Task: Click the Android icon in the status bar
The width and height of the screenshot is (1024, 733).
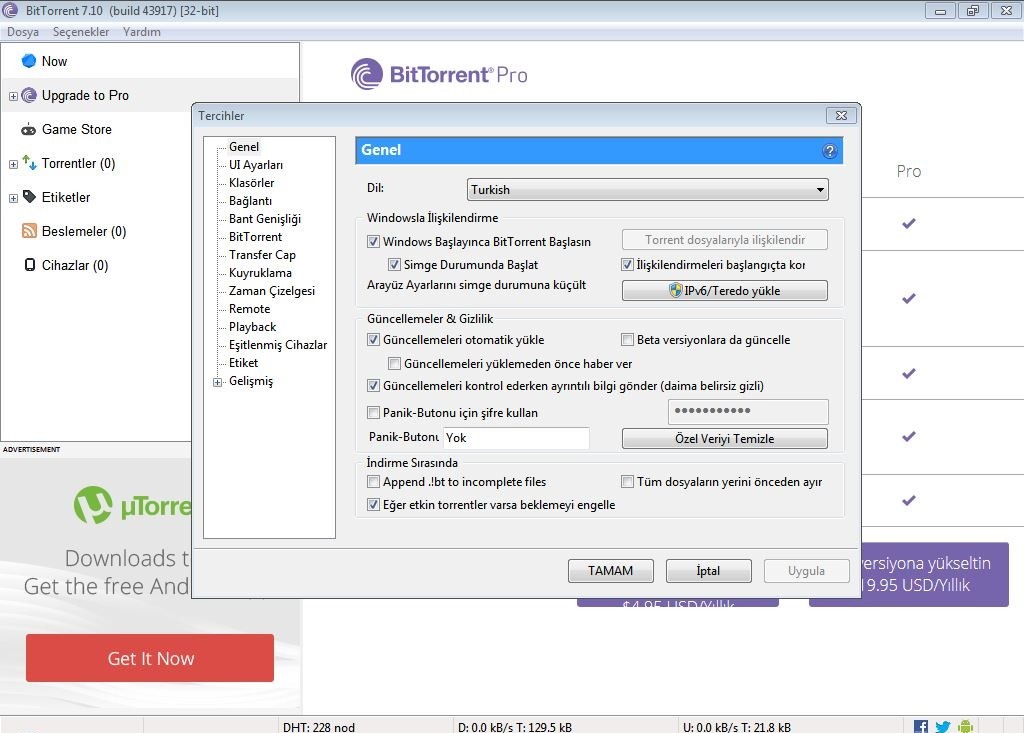Action: coord(965,726)
